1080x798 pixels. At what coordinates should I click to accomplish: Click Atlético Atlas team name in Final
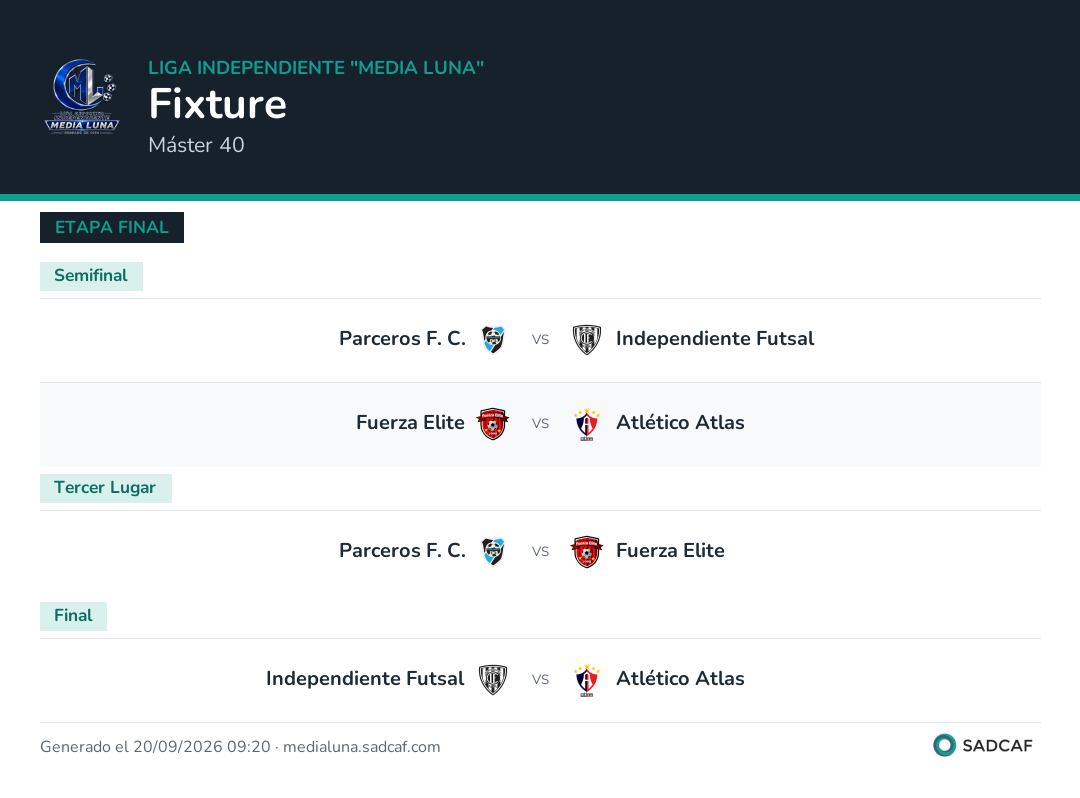pyautogui.click(x=680, y=679)
